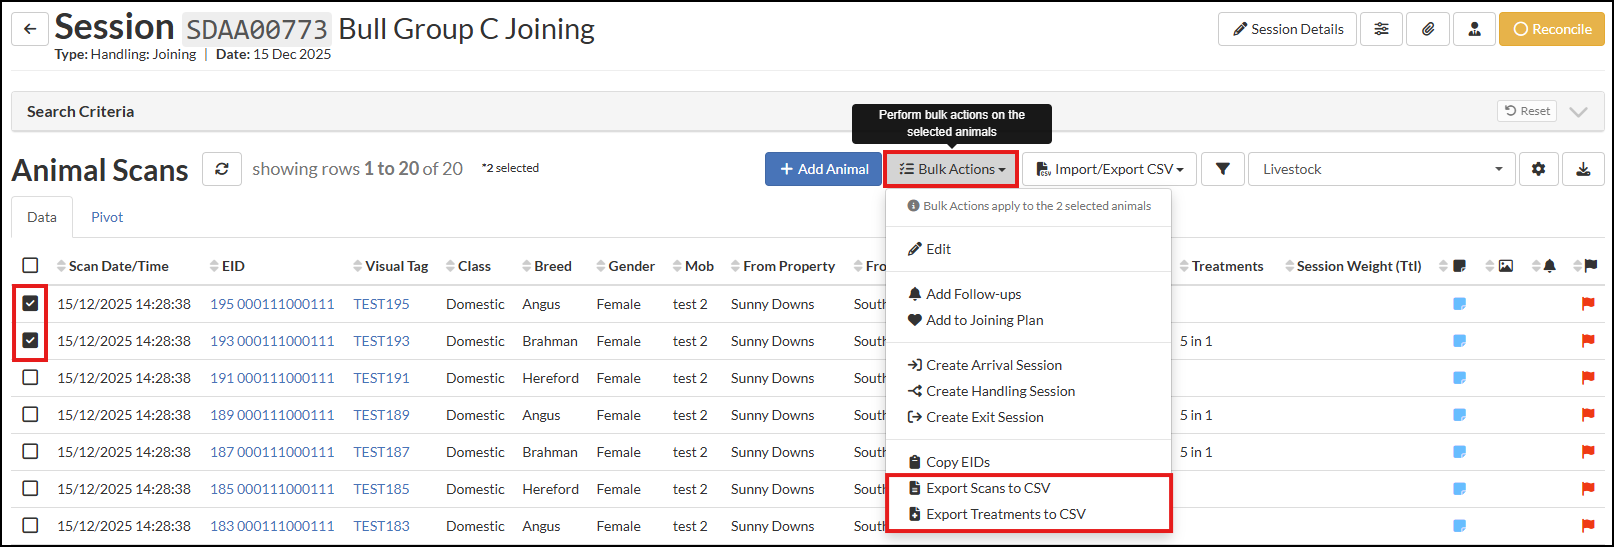
Task: Click the red flag in the TEST191 row
Action: tap(1587, 378)
